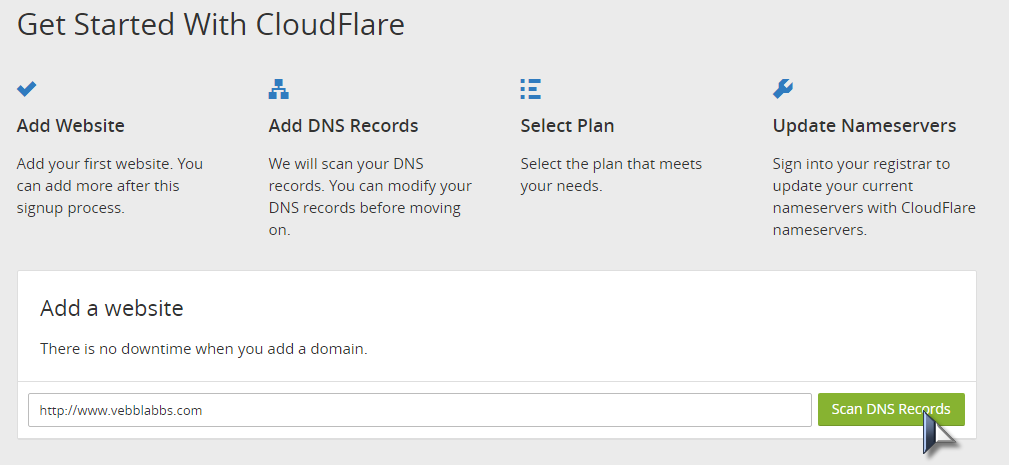Click the We will scan your DNS description
This screenshot has width=1009, height=465.
point(370,197)
